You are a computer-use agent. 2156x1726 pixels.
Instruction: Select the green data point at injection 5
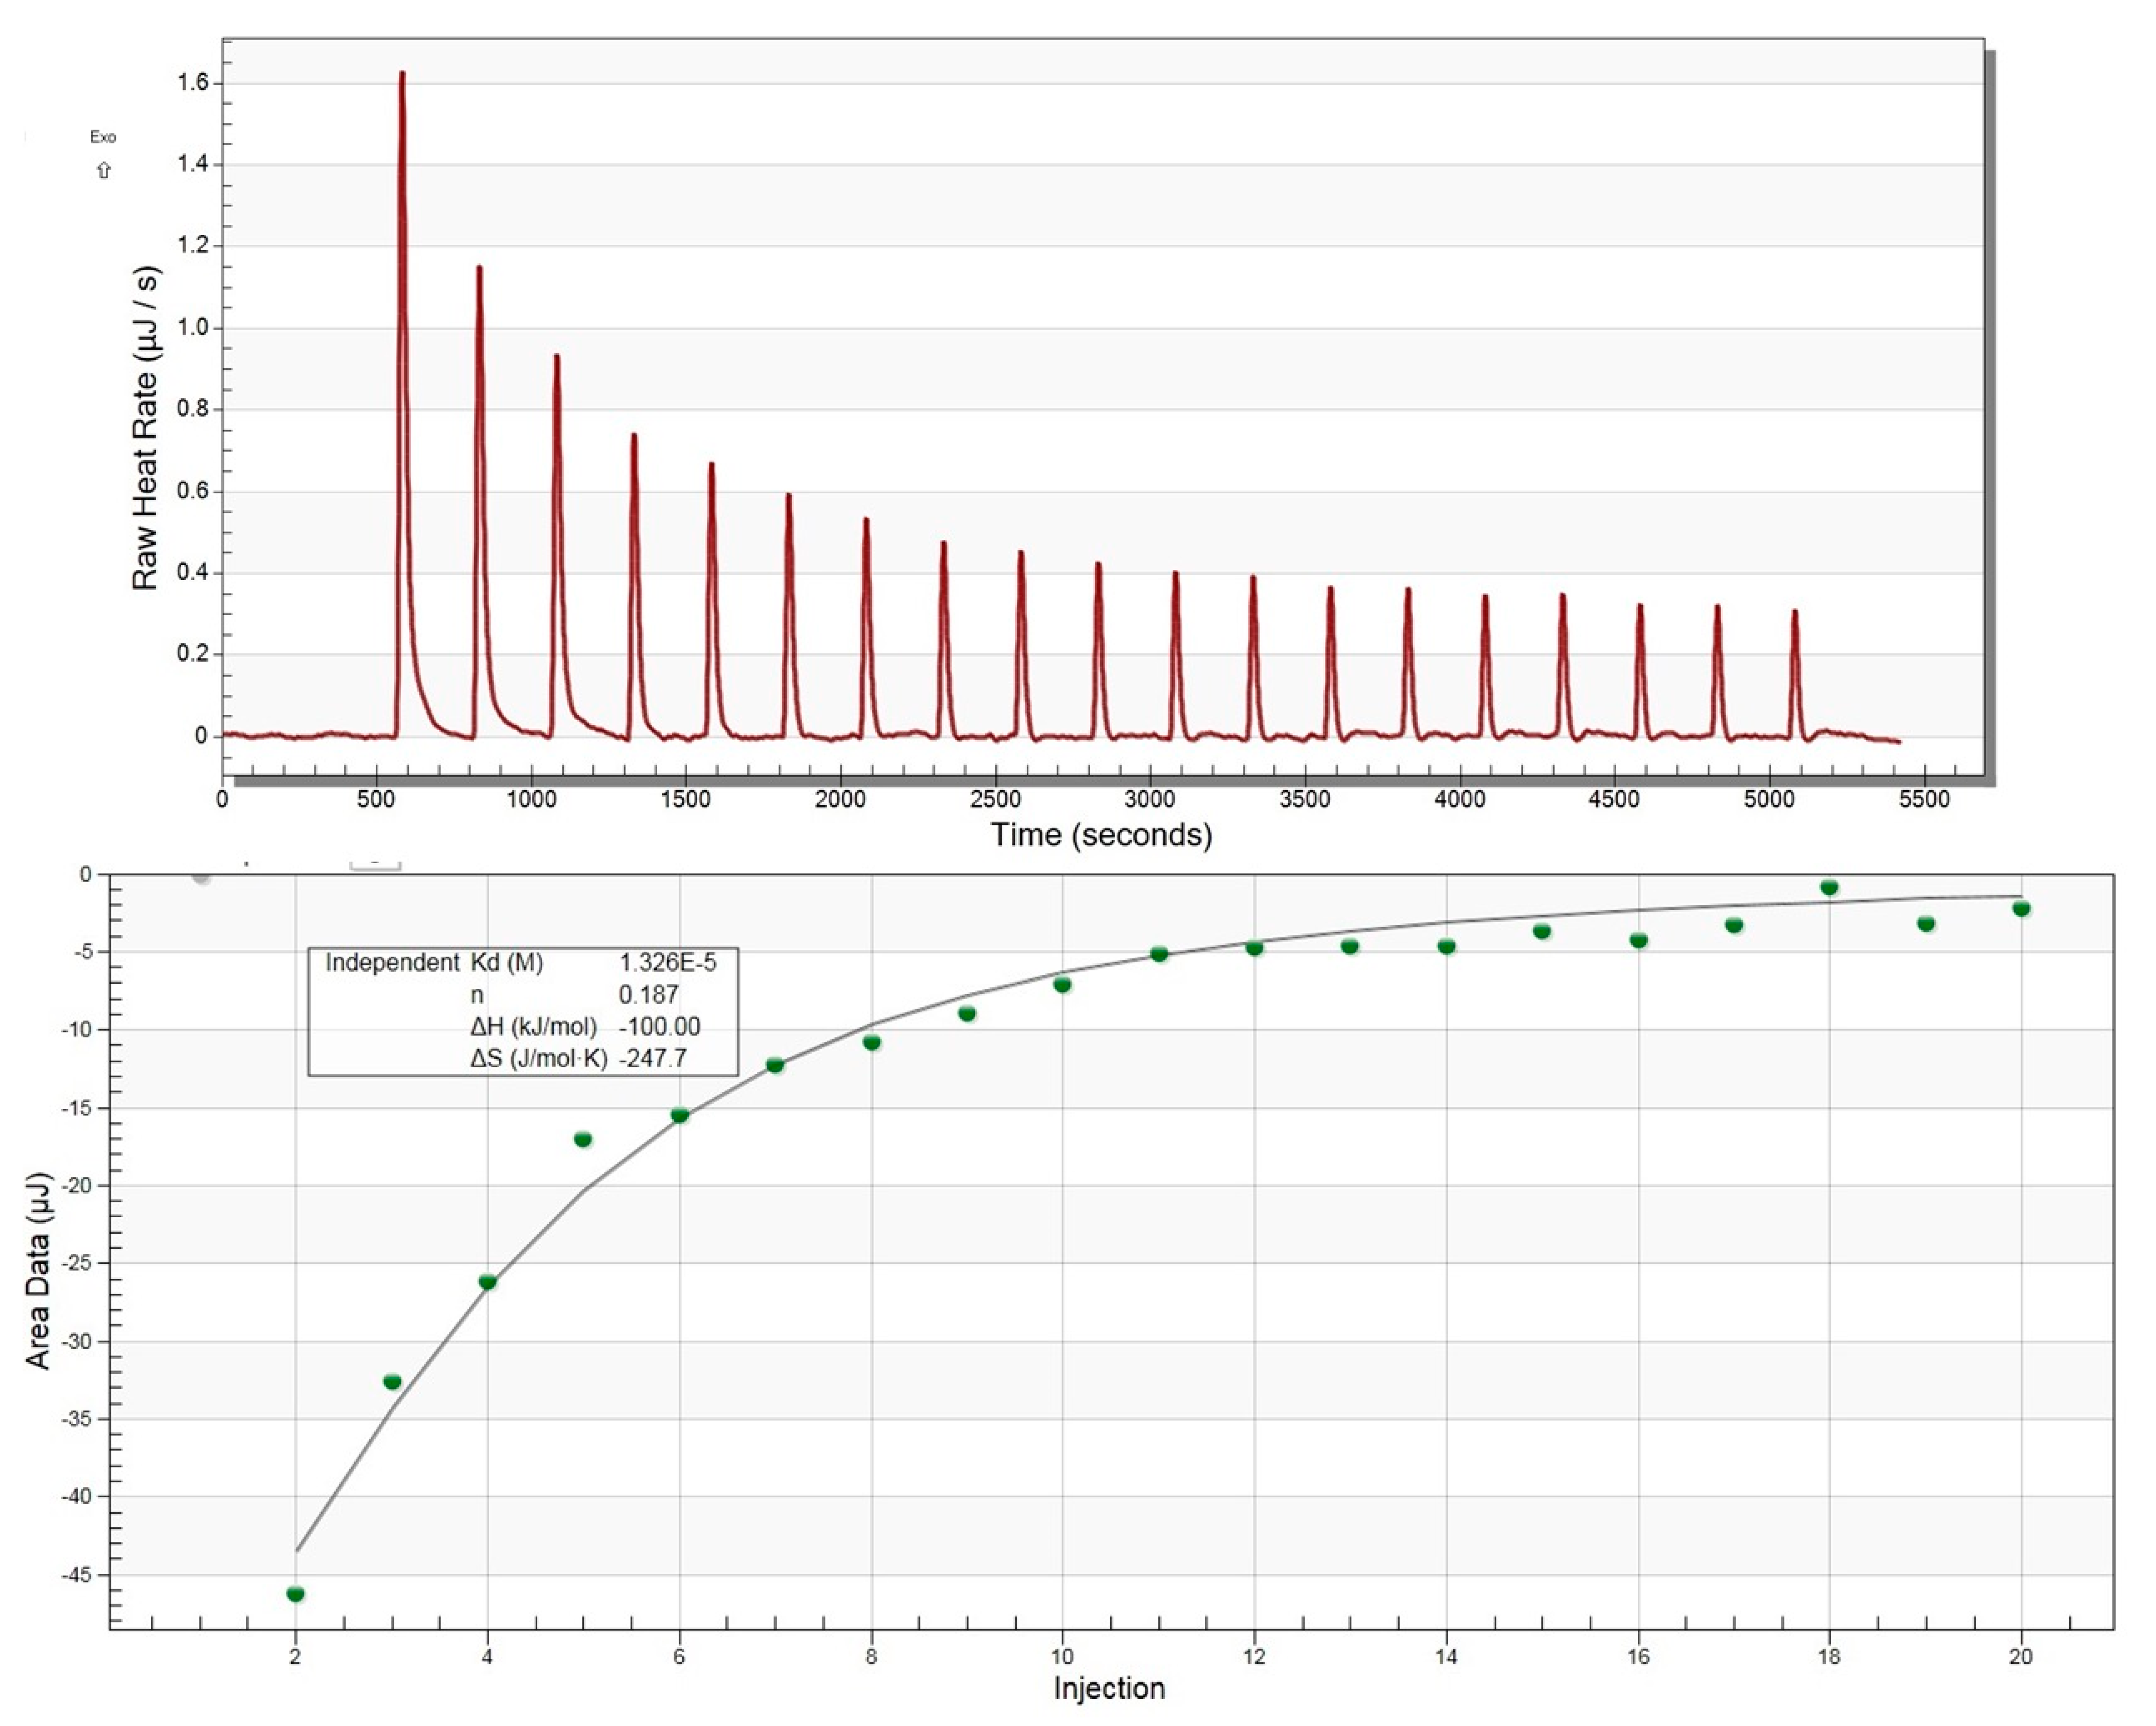click(584, 1139)
